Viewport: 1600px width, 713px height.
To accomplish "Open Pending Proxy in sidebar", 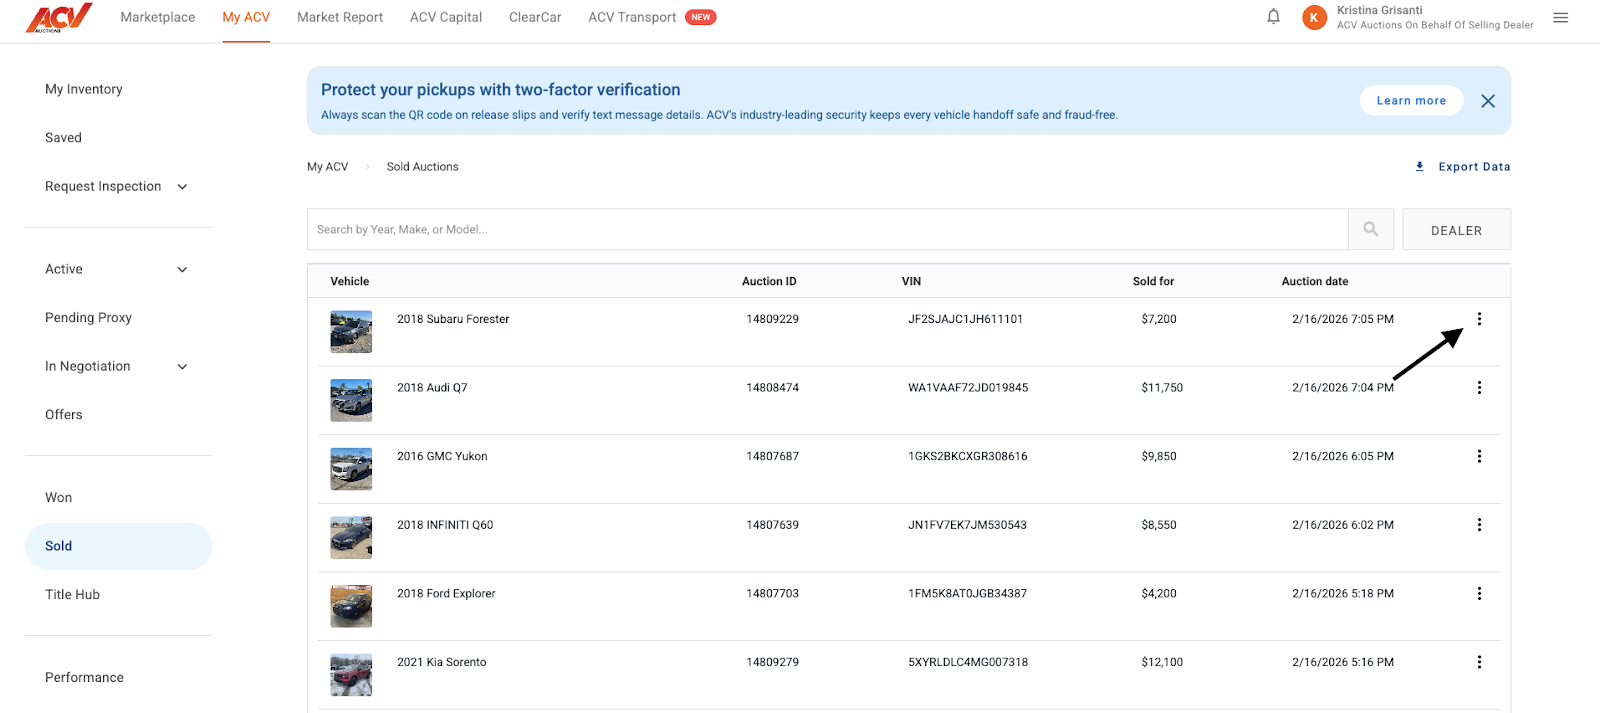I will pyautogui.click(x=88, y=318).
